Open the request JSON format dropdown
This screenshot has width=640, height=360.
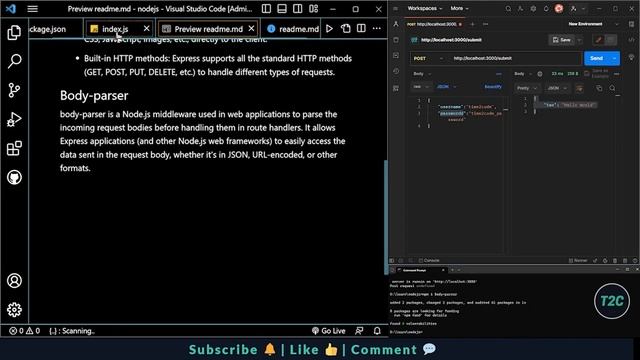(x=447, y=87)
